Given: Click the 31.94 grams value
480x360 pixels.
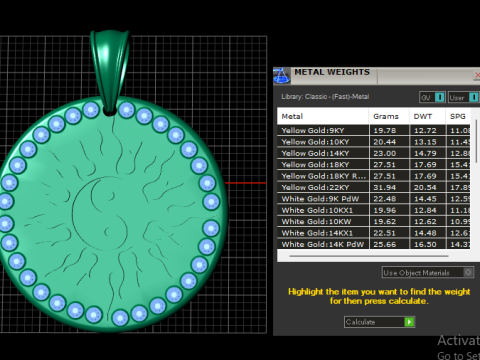Looking at the screenshot, I should coord(384,187).
